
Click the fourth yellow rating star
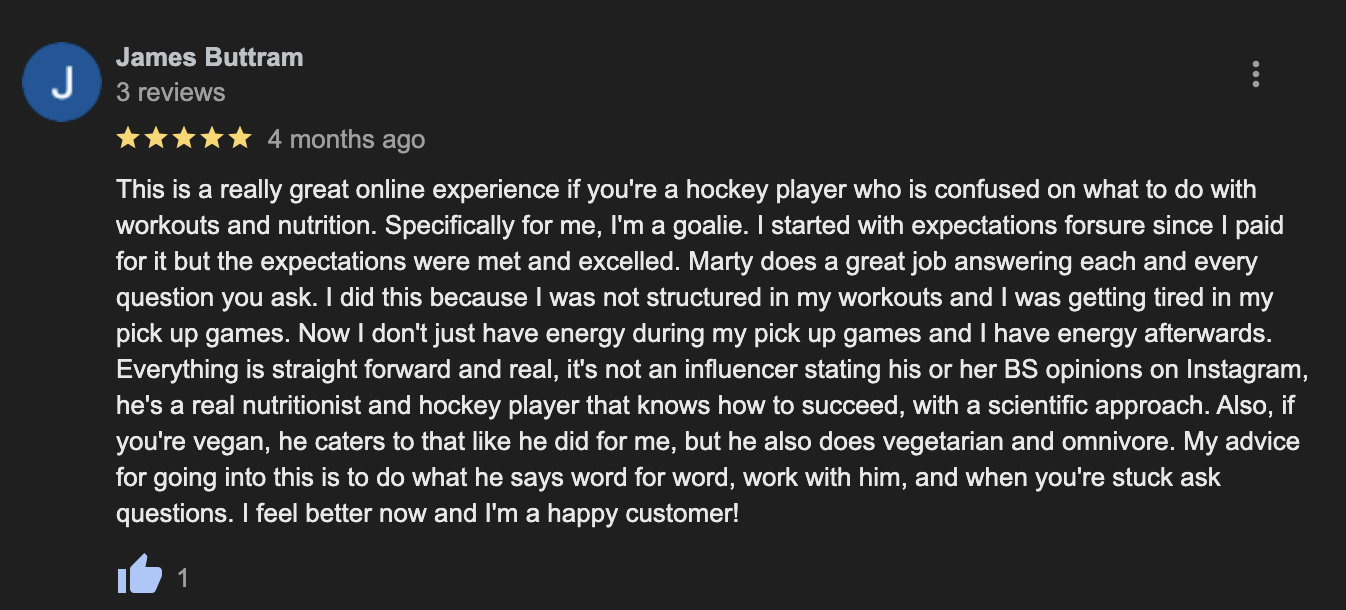click(x=212, y=138)
